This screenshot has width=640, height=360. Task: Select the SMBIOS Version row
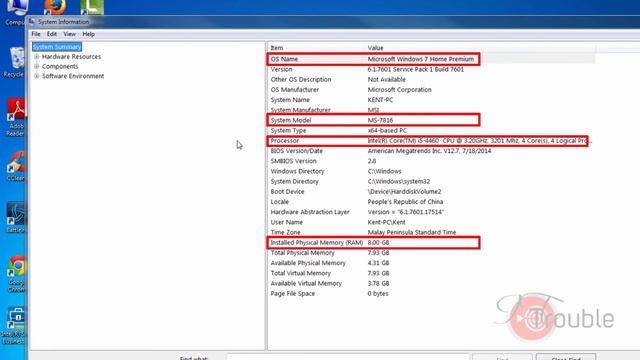tap(431, 161)
